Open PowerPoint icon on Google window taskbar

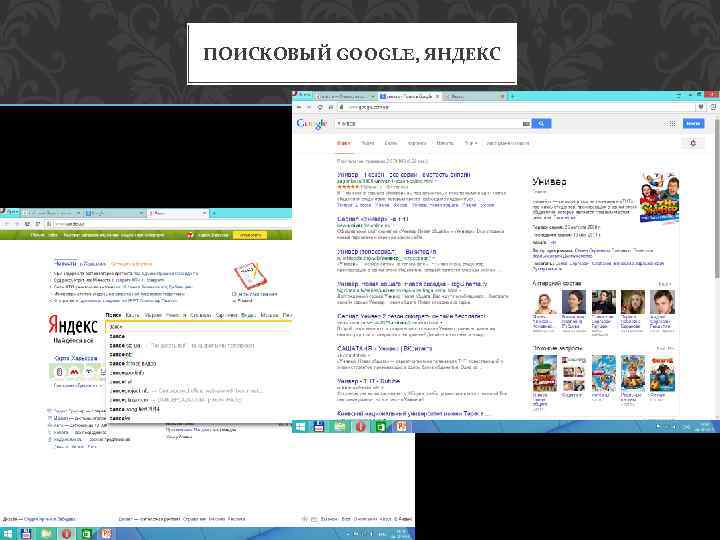click(401, 427)
